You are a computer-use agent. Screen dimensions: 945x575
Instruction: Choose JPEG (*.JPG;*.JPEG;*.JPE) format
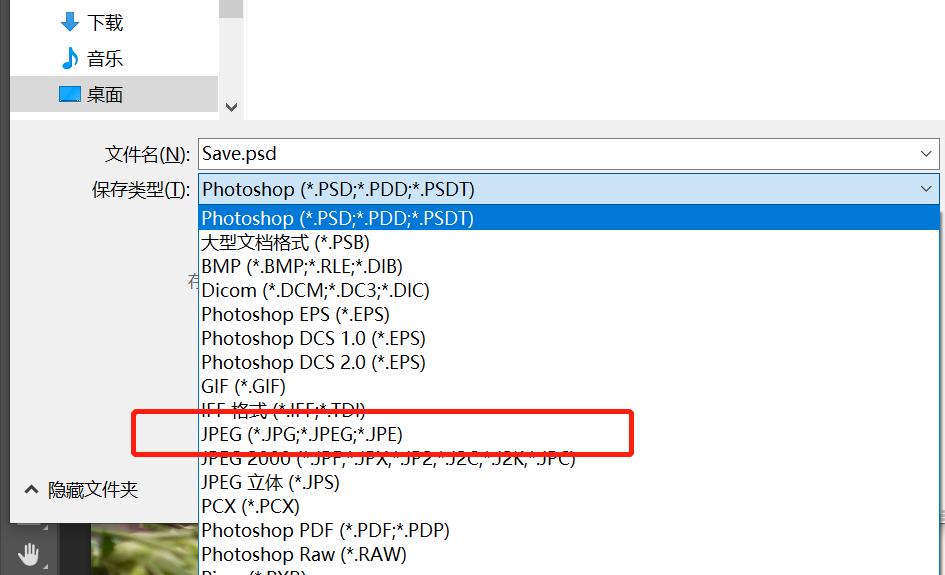[302, 434]
